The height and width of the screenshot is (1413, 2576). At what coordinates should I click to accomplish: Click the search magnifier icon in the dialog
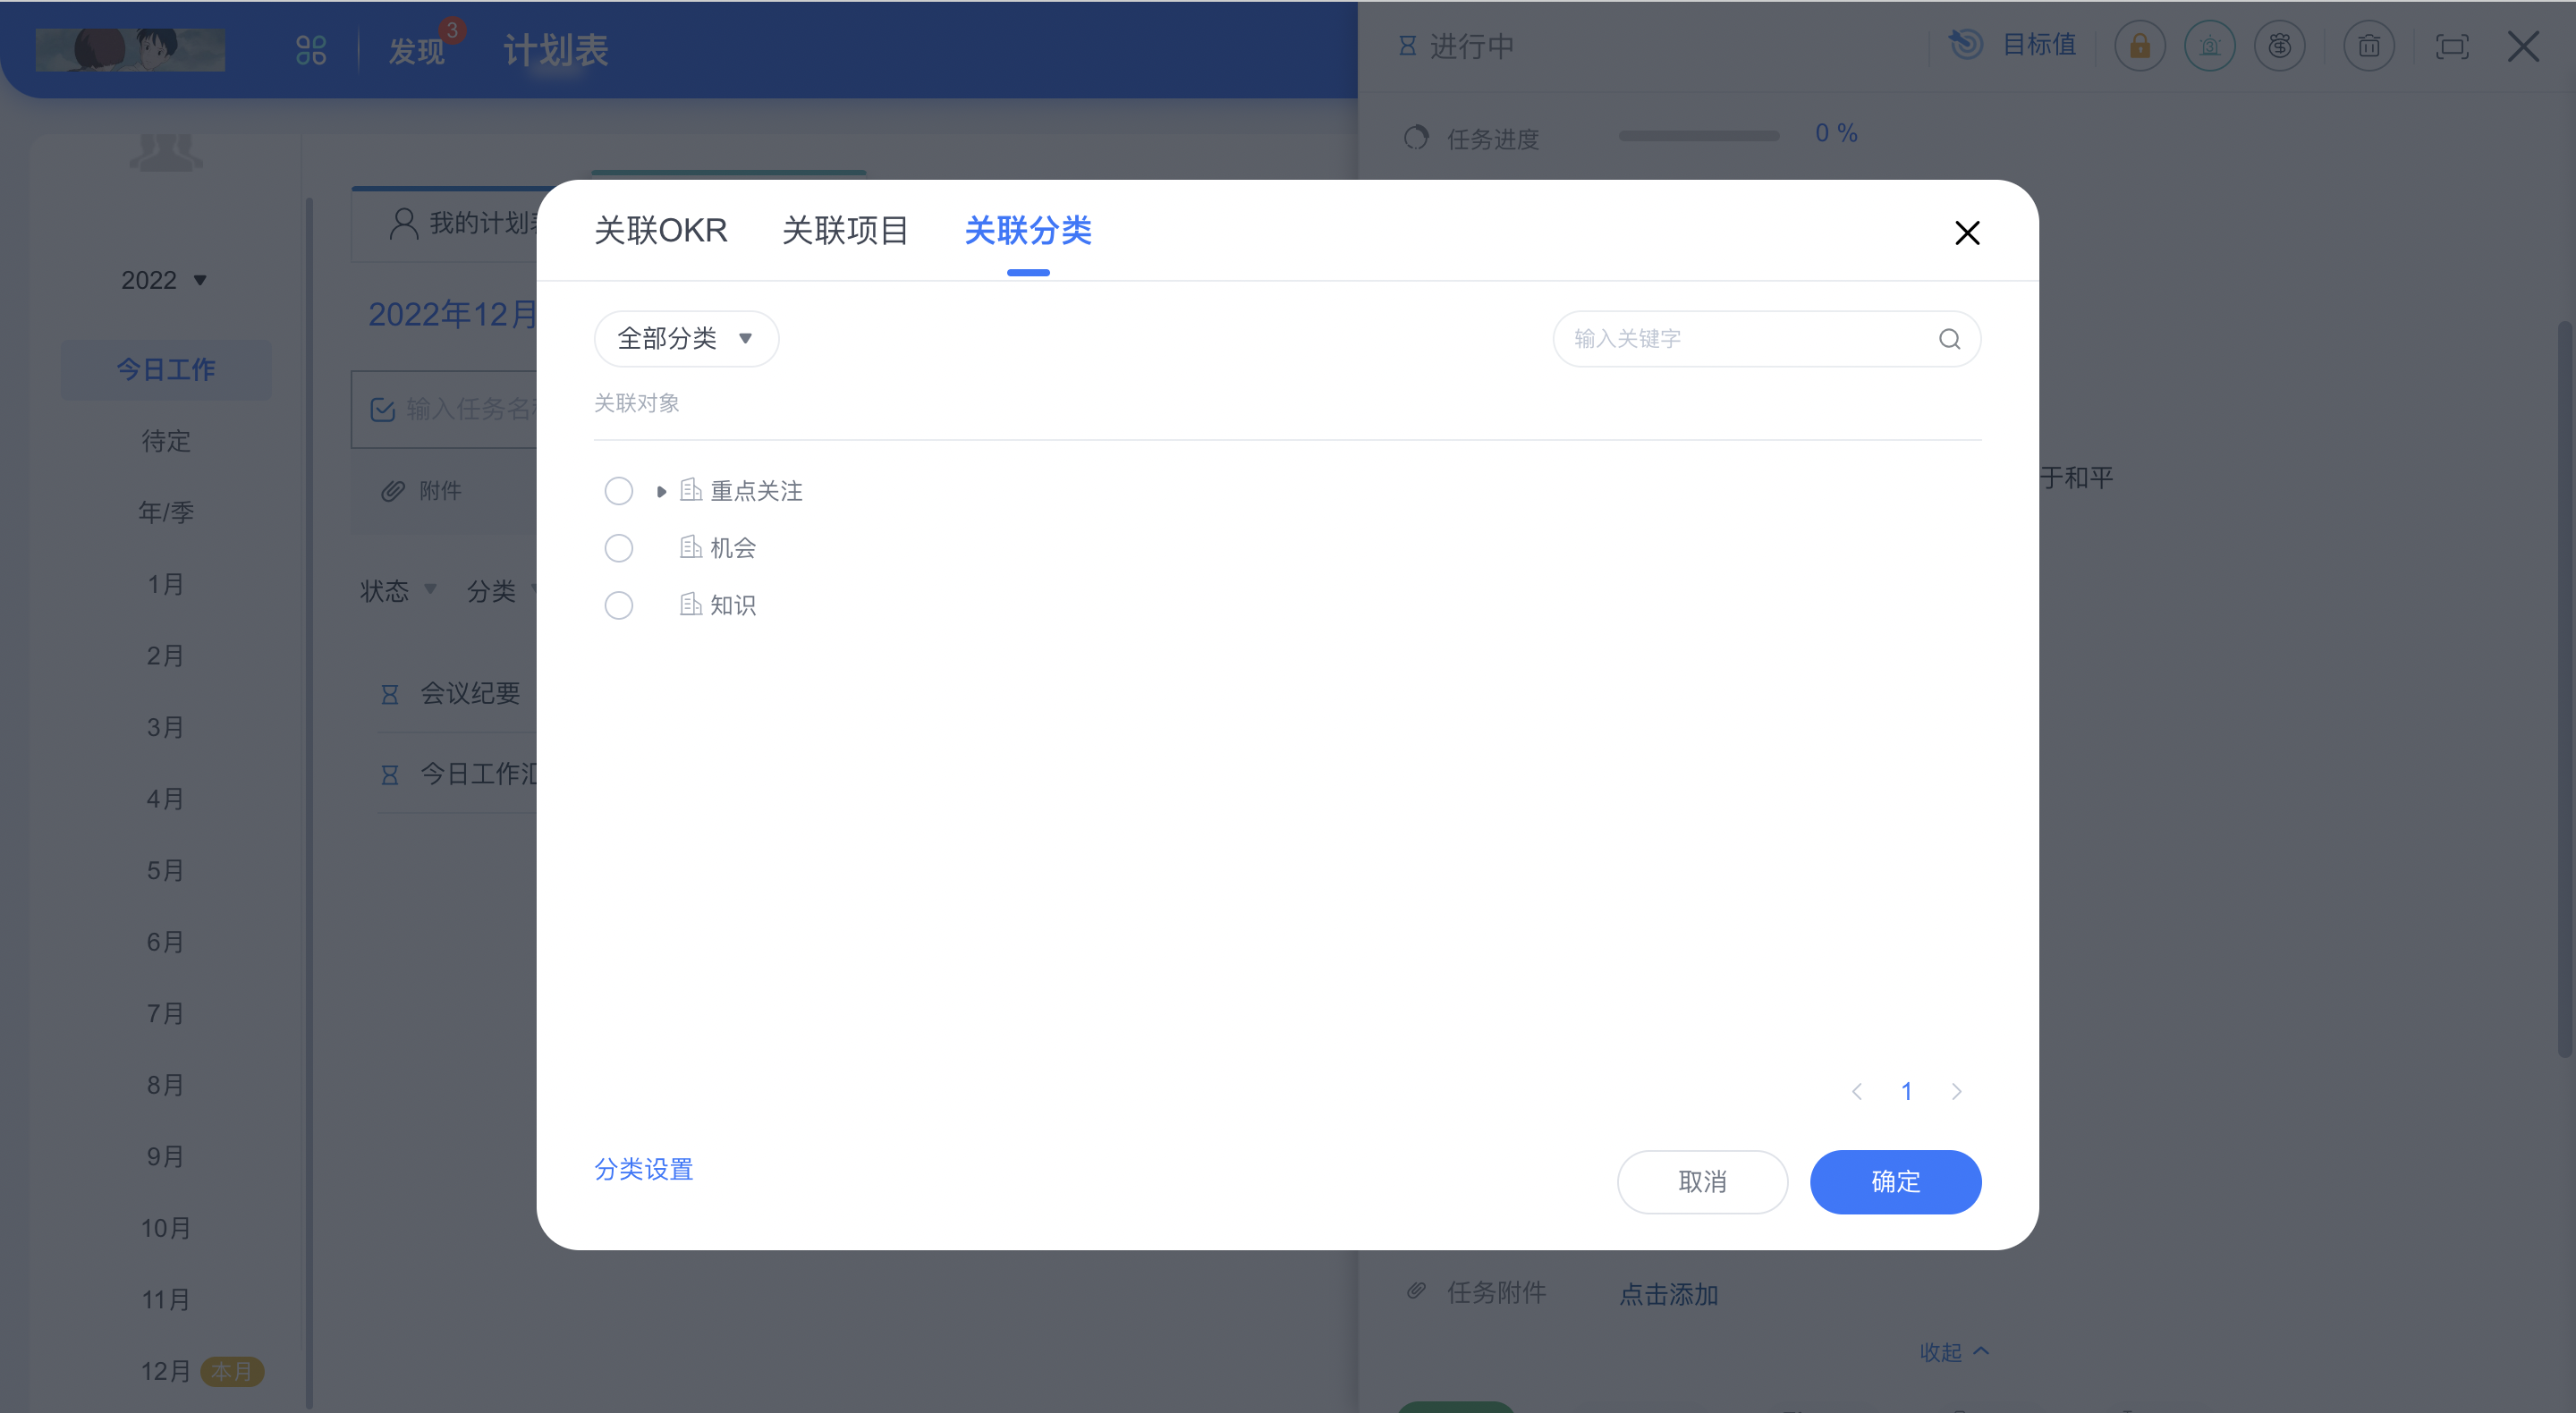tap(1949, 339)
